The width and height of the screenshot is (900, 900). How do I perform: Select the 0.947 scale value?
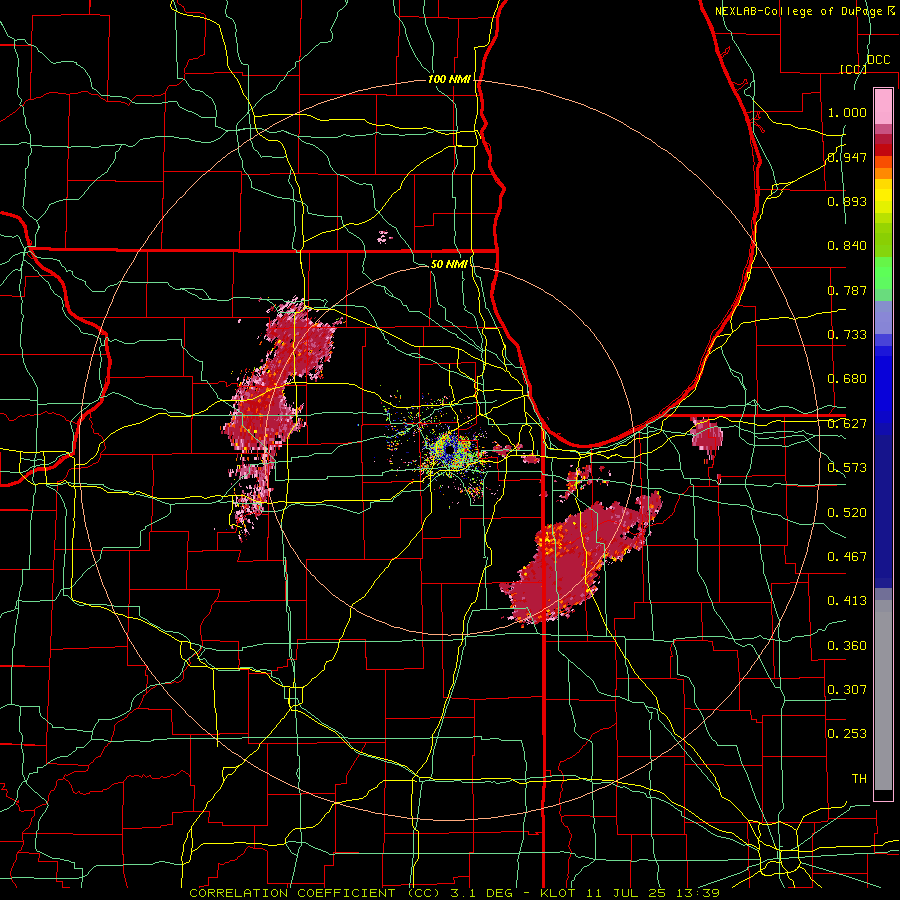pos(847,157)
